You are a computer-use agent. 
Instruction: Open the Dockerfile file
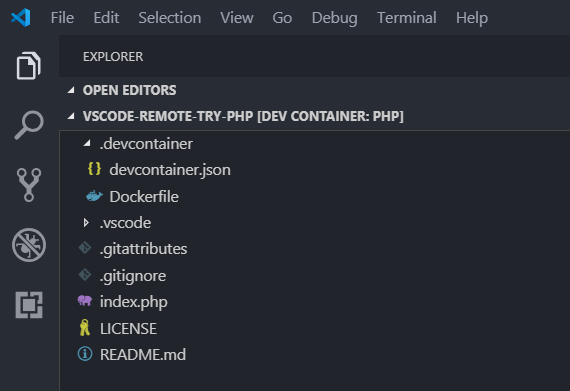click(144, 197)
